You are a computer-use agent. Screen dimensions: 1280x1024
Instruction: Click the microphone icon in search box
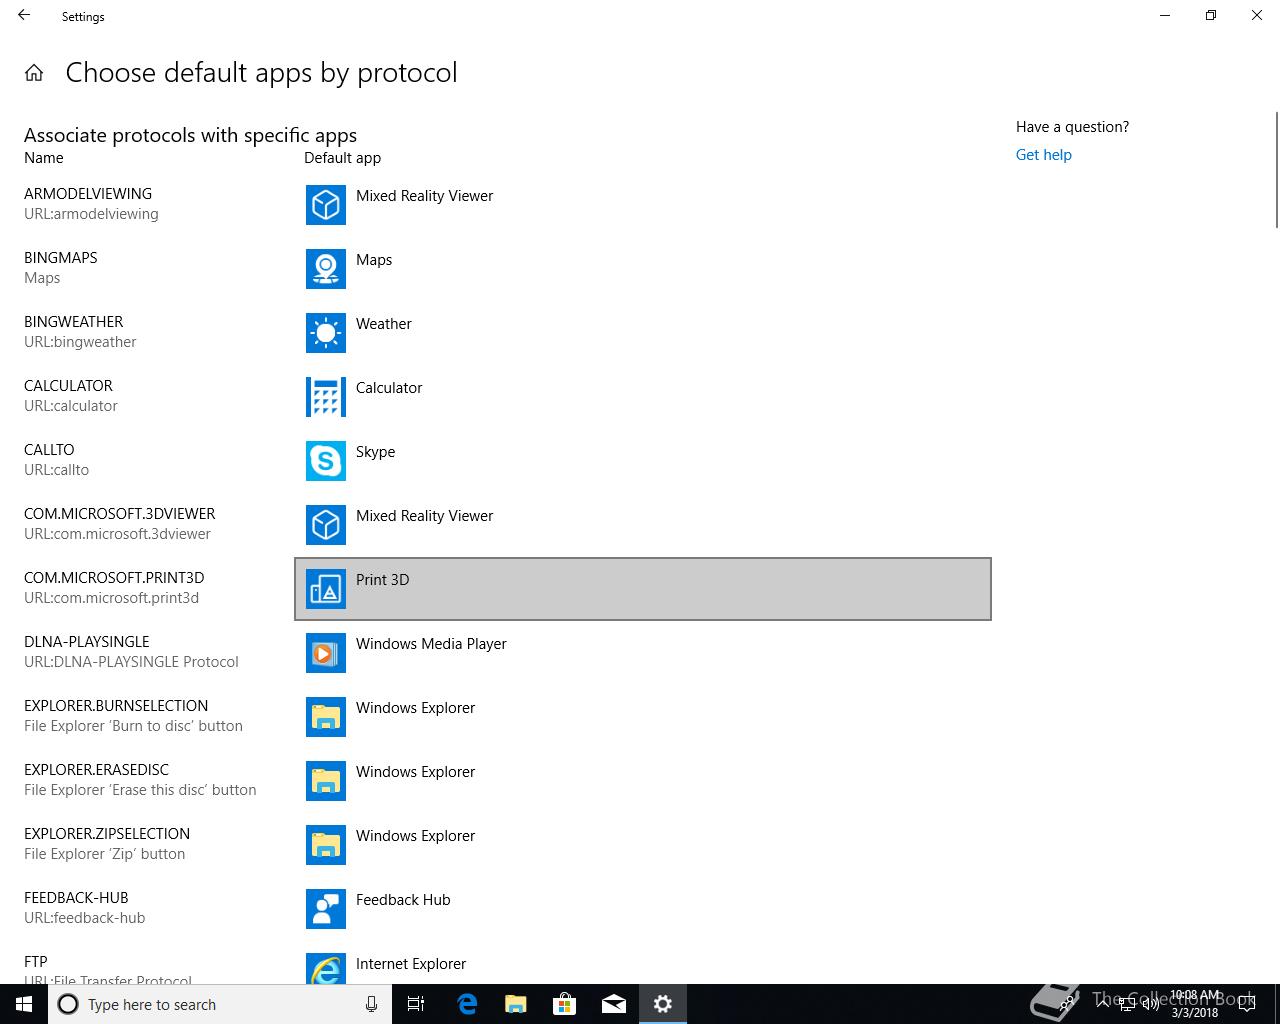tap(371, 1004)
